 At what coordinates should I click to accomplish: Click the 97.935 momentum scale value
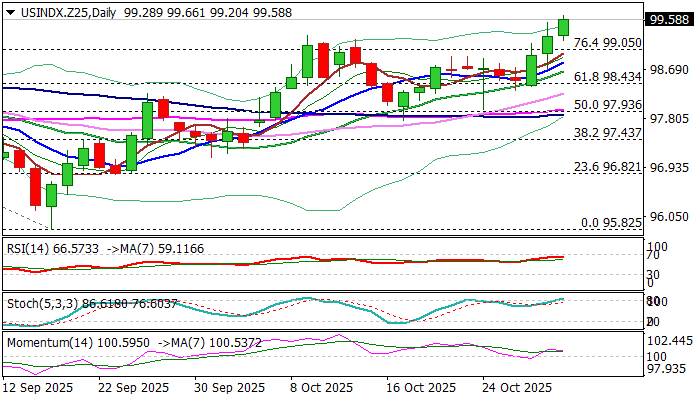click(666, 369)
